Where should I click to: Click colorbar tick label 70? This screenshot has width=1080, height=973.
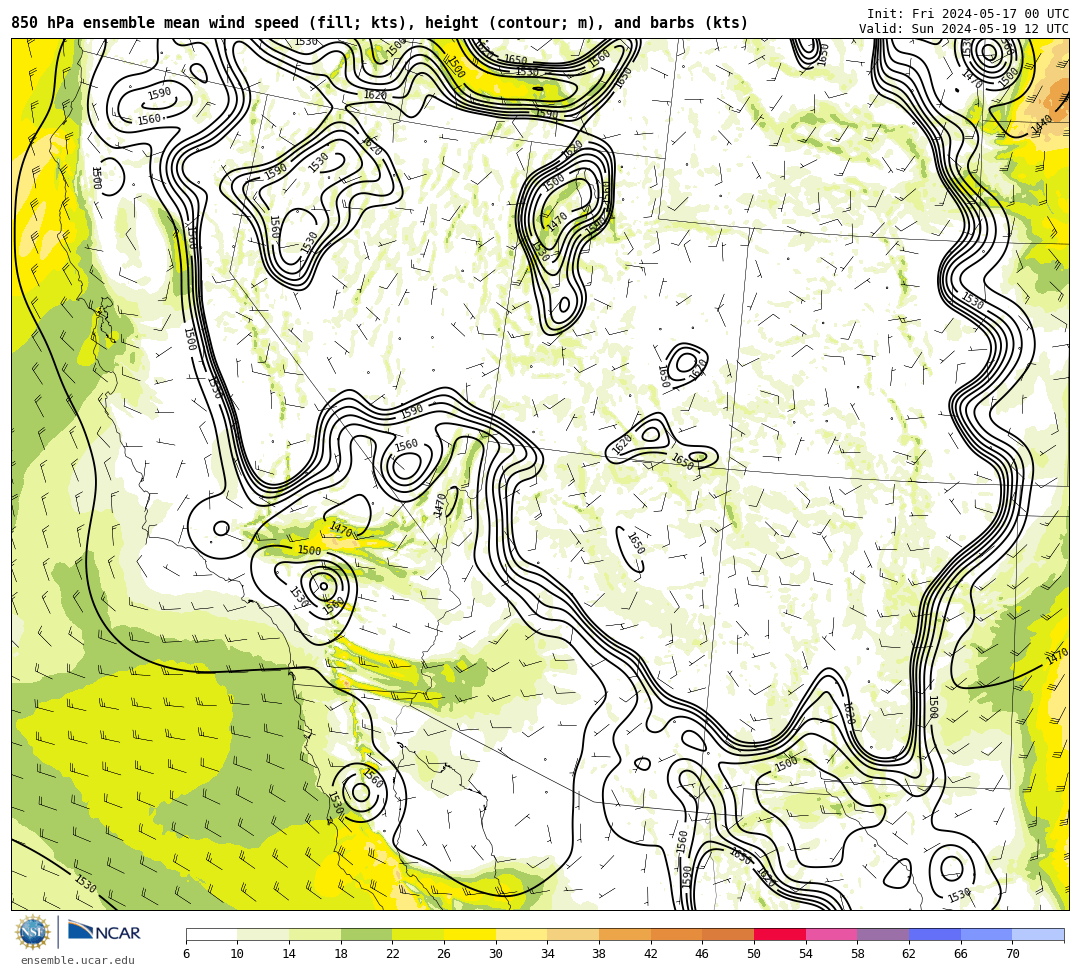(x=1012, y=954)
